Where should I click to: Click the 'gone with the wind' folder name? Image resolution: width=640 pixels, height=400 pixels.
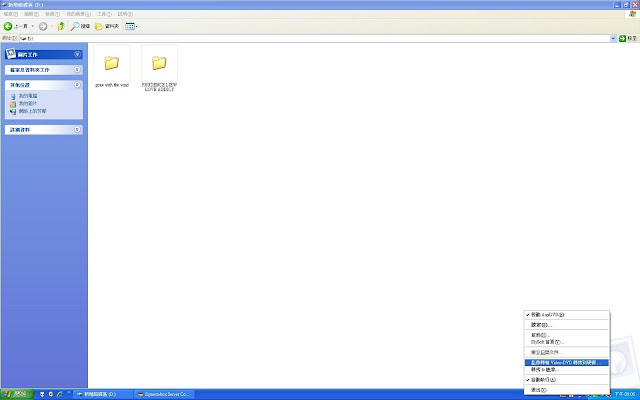pyautogui.click(x=112, y=85)
